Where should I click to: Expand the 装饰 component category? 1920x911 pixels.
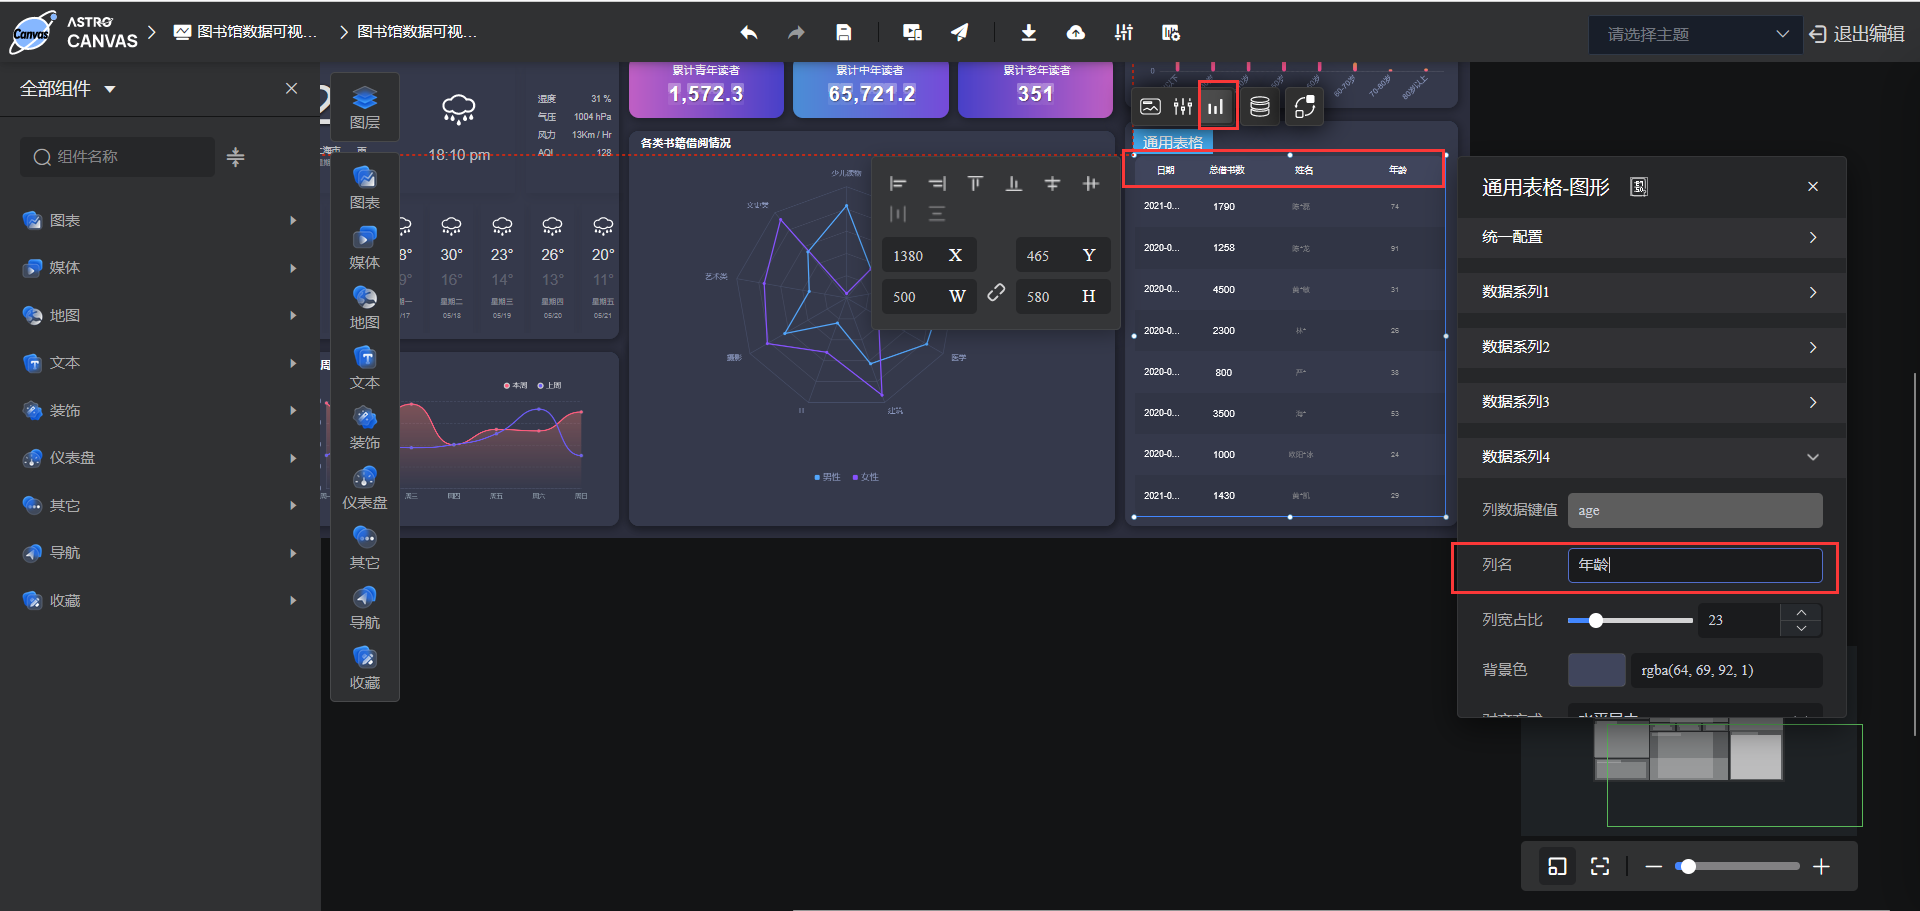click(x=160, y=410)
